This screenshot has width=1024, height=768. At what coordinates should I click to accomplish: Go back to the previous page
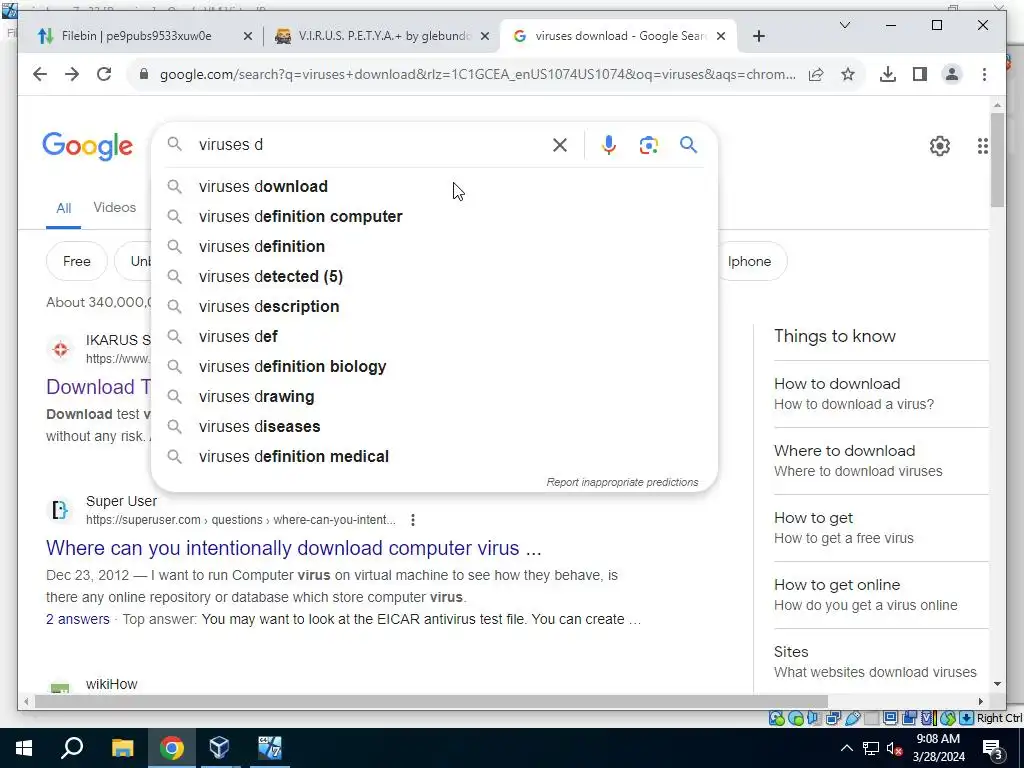tap(40, 74)
